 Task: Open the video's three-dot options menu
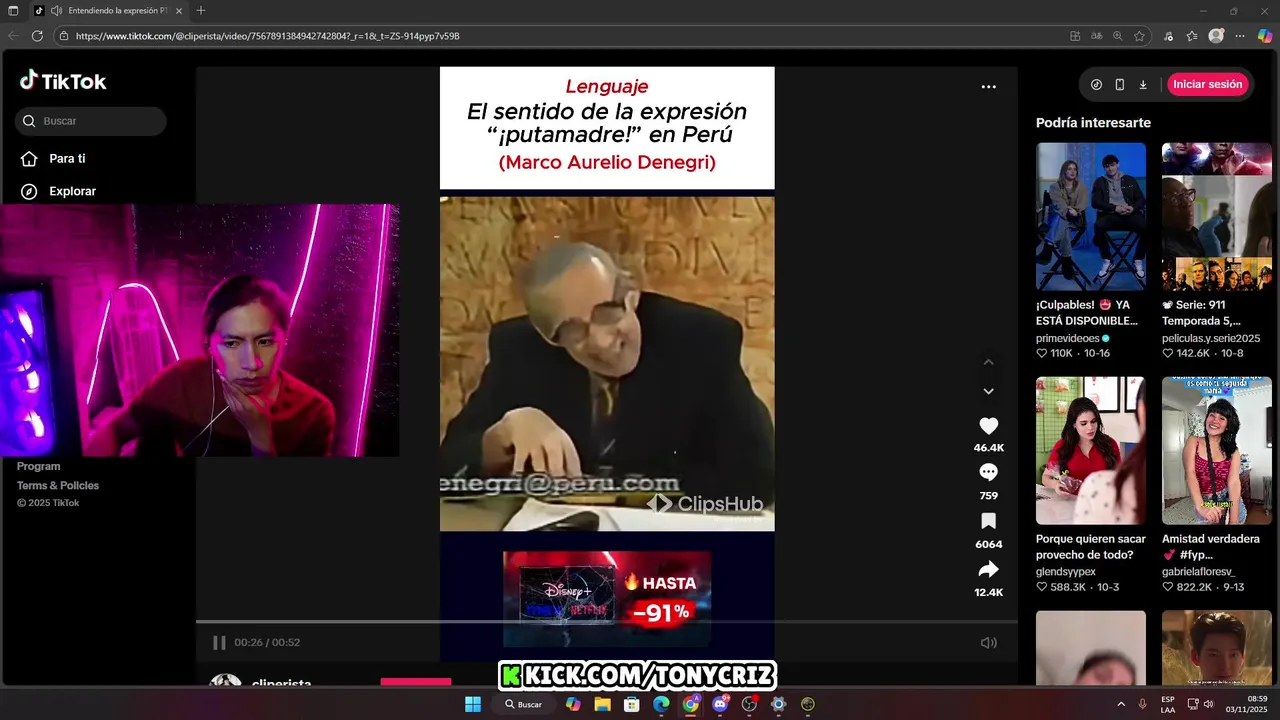point(988,87)
